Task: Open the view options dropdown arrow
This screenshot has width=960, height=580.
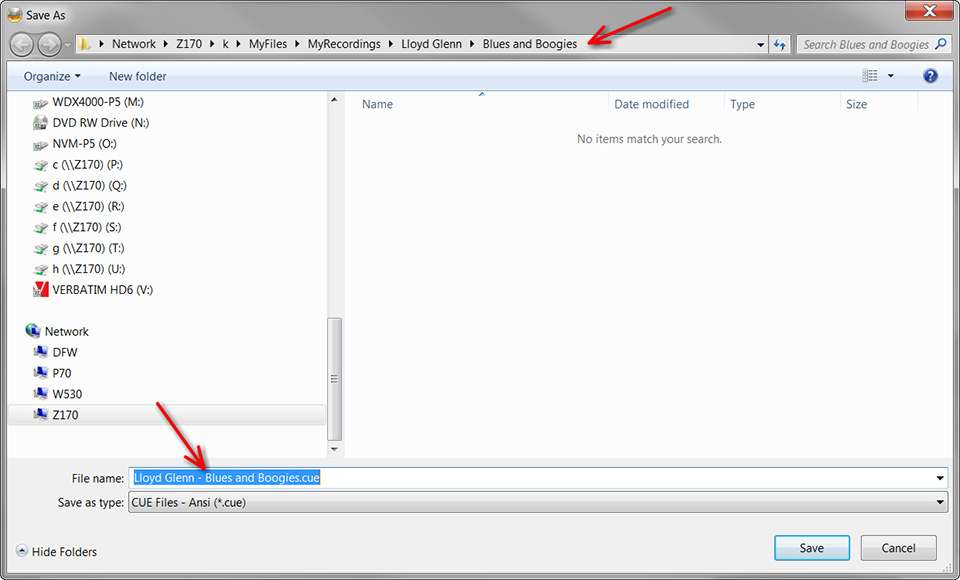Action: tap(891, 76)
